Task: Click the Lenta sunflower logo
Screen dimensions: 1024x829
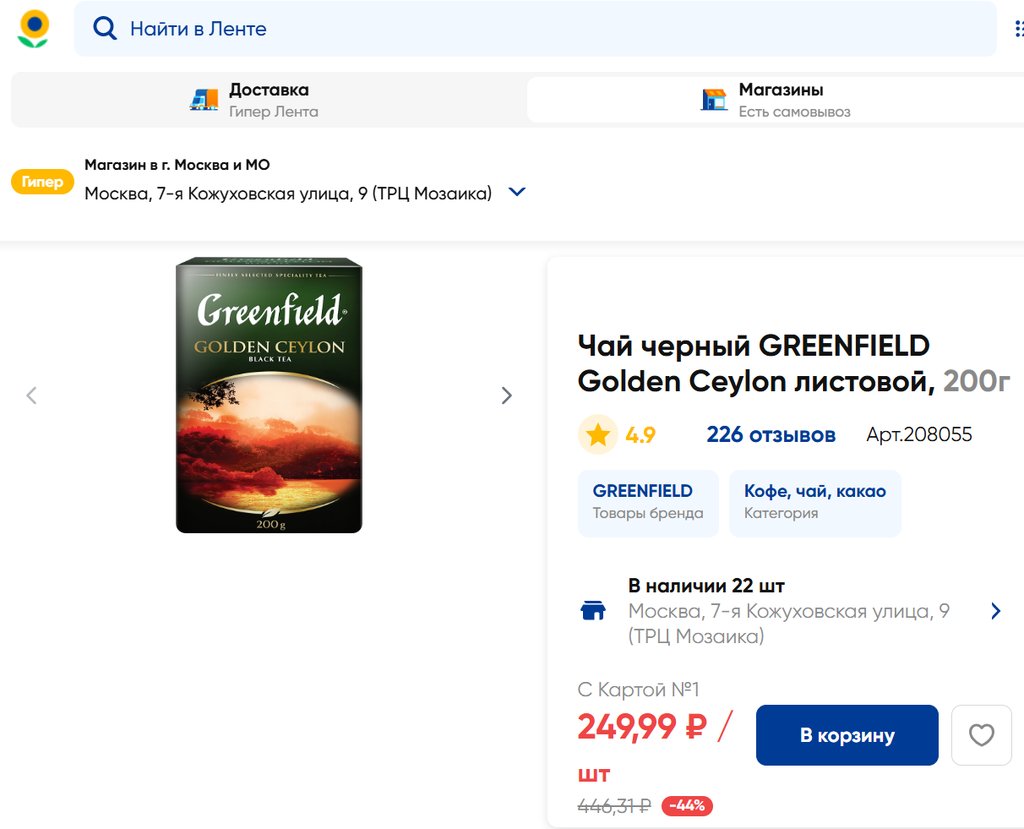Action: (33, 29)
